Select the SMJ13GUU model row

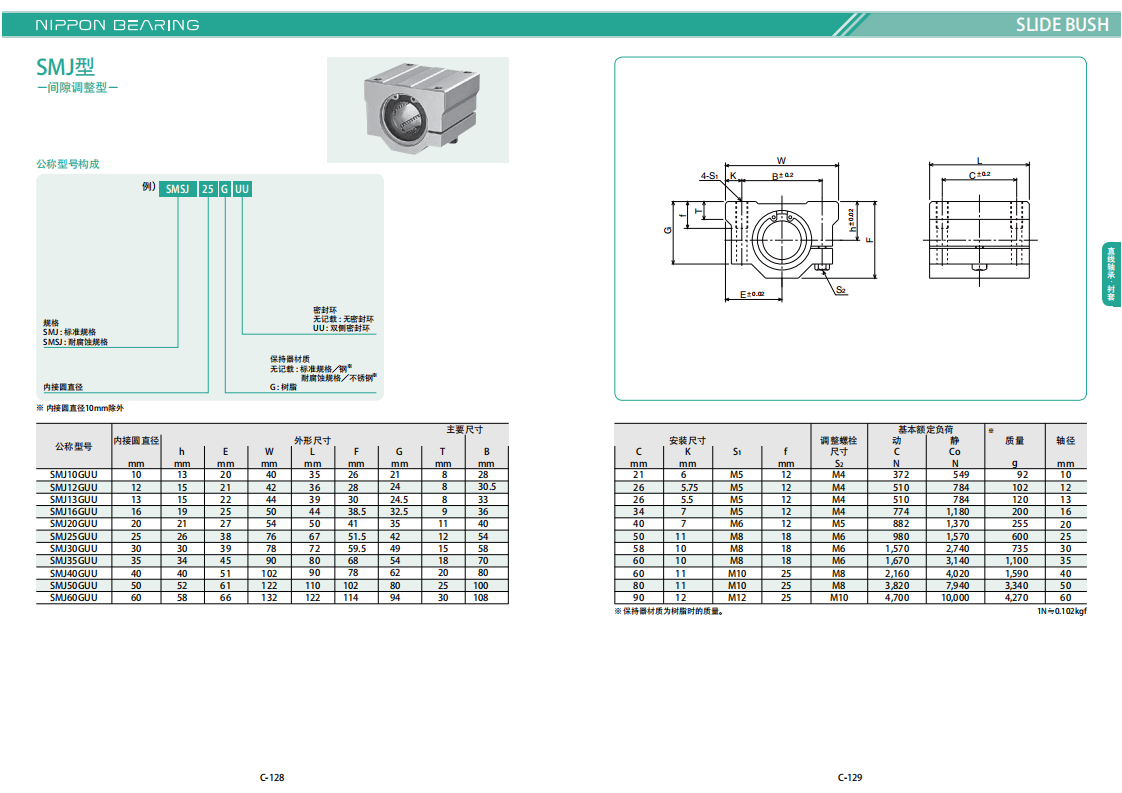[x=272, y=500]
